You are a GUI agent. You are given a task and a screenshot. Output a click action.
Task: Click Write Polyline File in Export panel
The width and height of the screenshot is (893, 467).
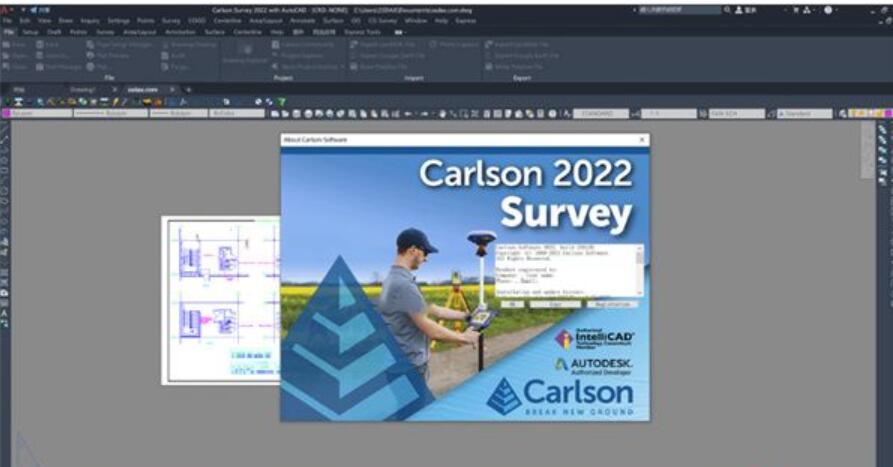pyautogui.click(x=515, y=67)
